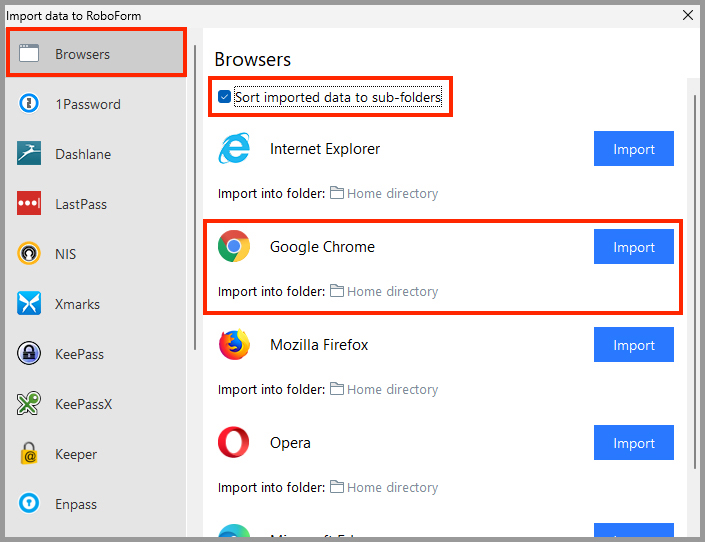Viewport: 705px width, 542px height.
Task: Change Google Chrome import folder destination
Action: pyautogui.click(x=384, y=292)
